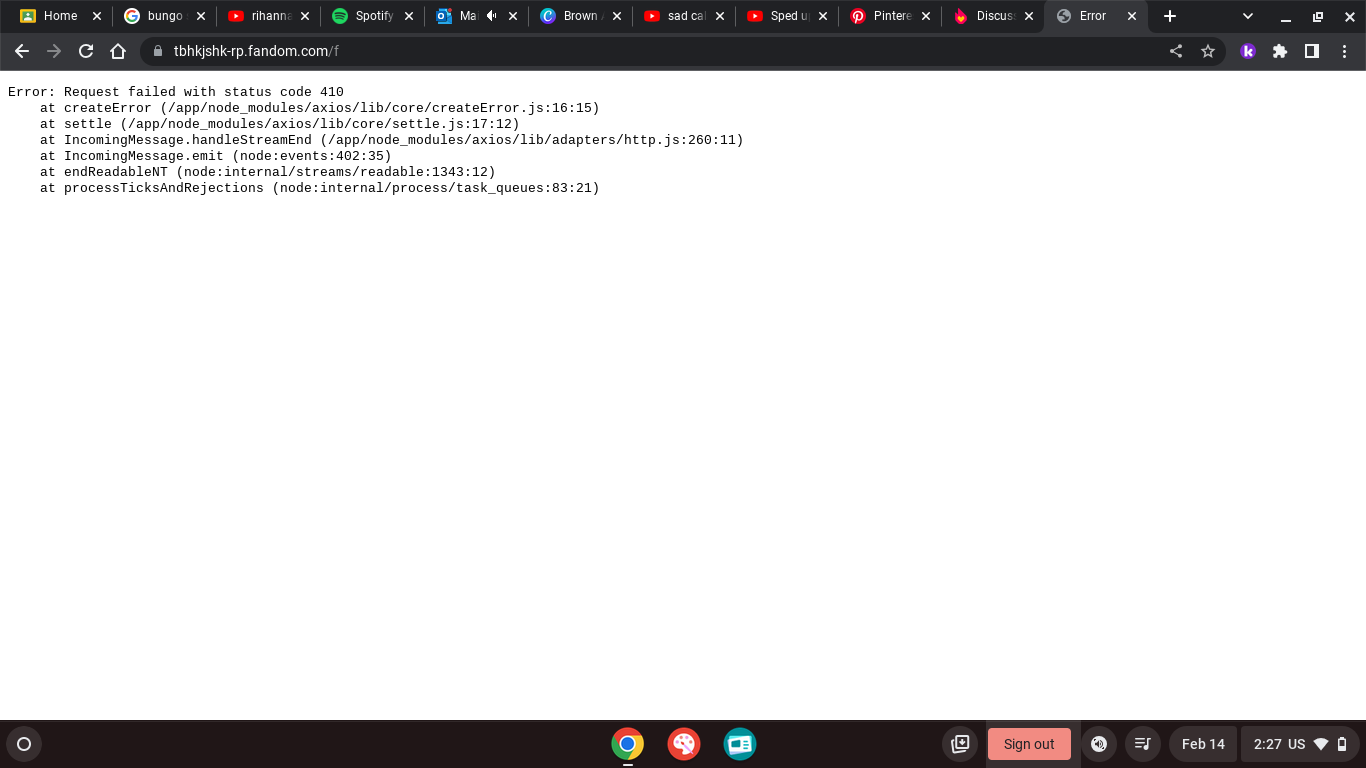Viewport: 1366px width, 768px height.
Task: Switch to the Spotify tab
Action: [x=370, y=16]
